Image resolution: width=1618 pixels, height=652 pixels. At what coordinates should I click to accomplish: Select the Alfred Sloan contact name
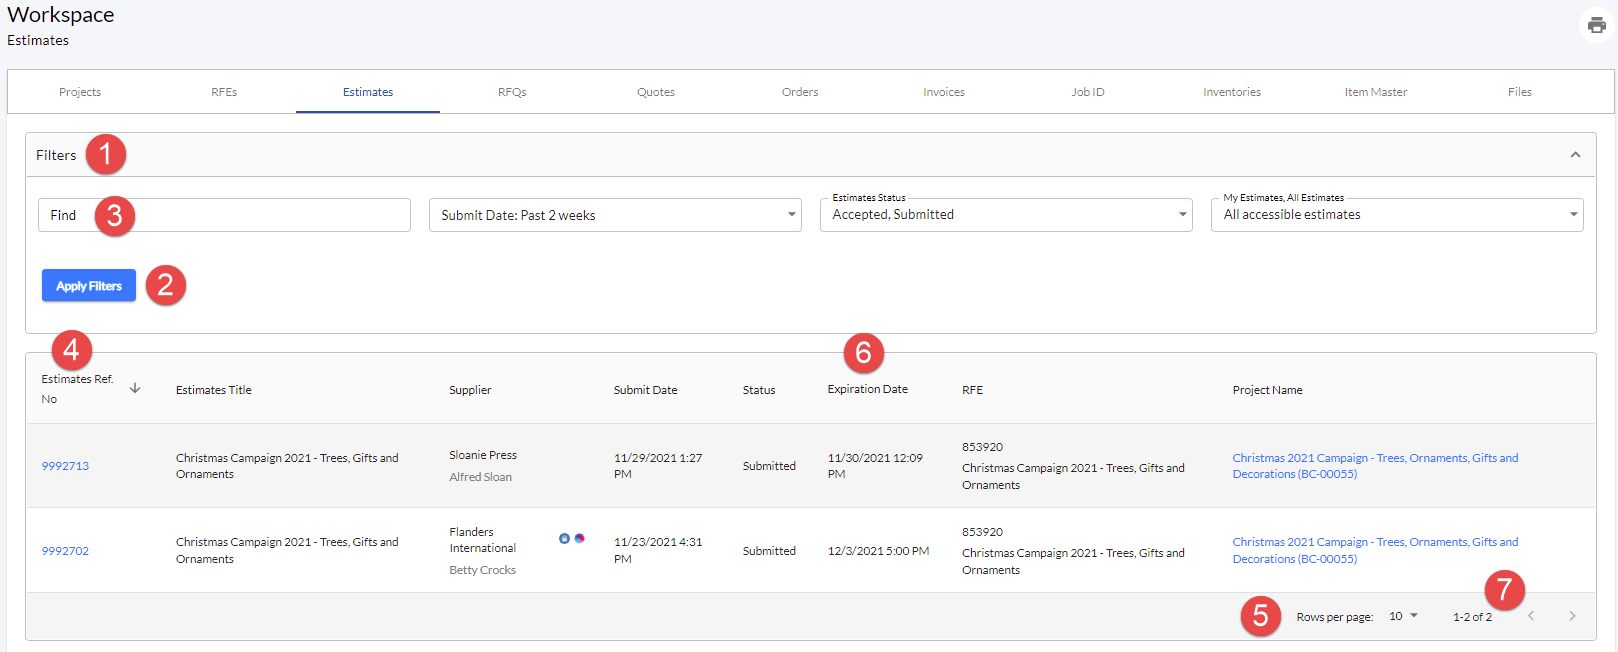[480, 477]
